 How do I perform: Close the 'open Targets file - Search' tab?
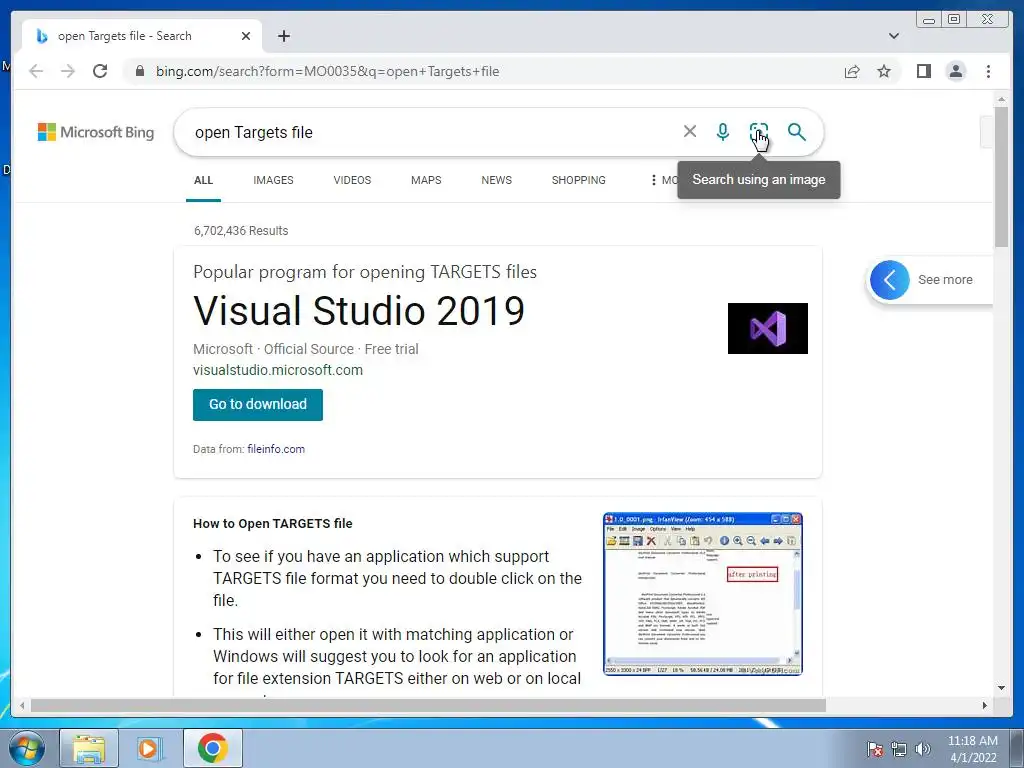(246, 36)
